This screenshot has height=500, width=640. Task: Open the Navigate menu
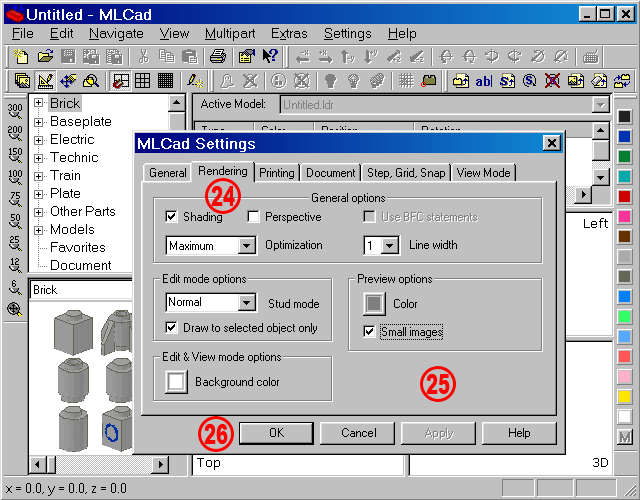pyautogui.click(x=116, y=33)
